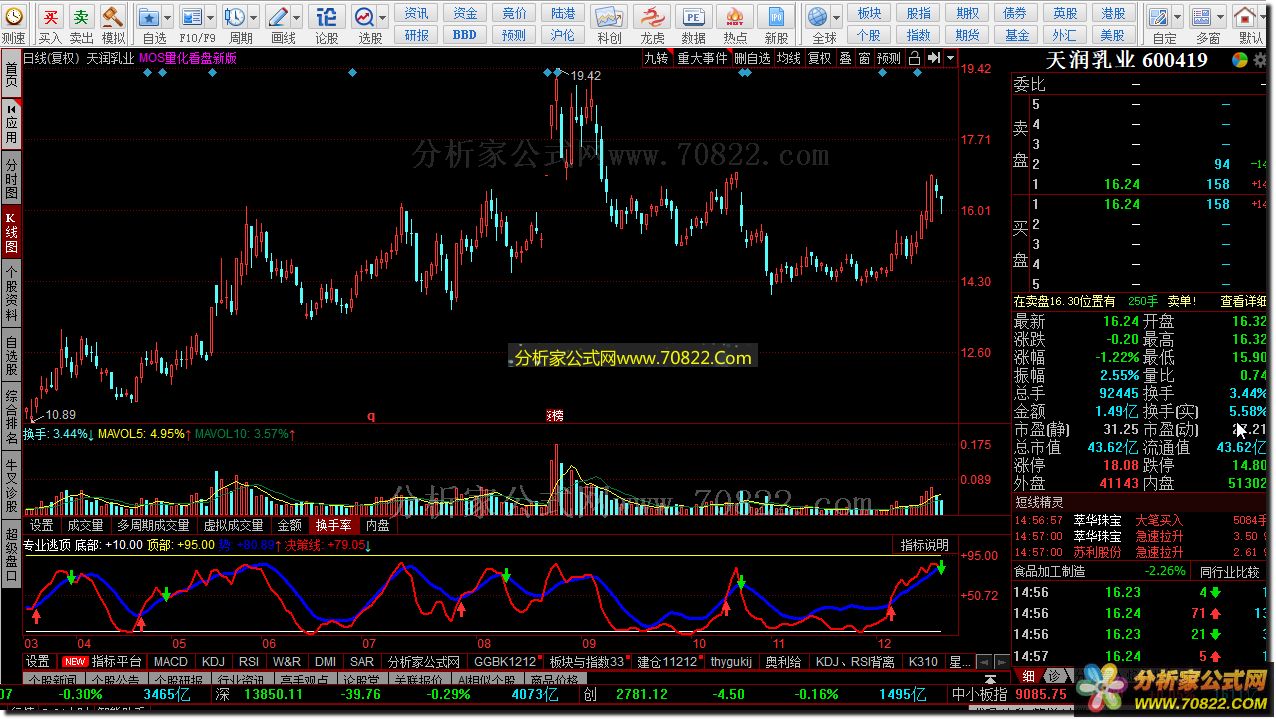
Task: Expand the 自选 dropdown arrow
Action: coord(167,17)
